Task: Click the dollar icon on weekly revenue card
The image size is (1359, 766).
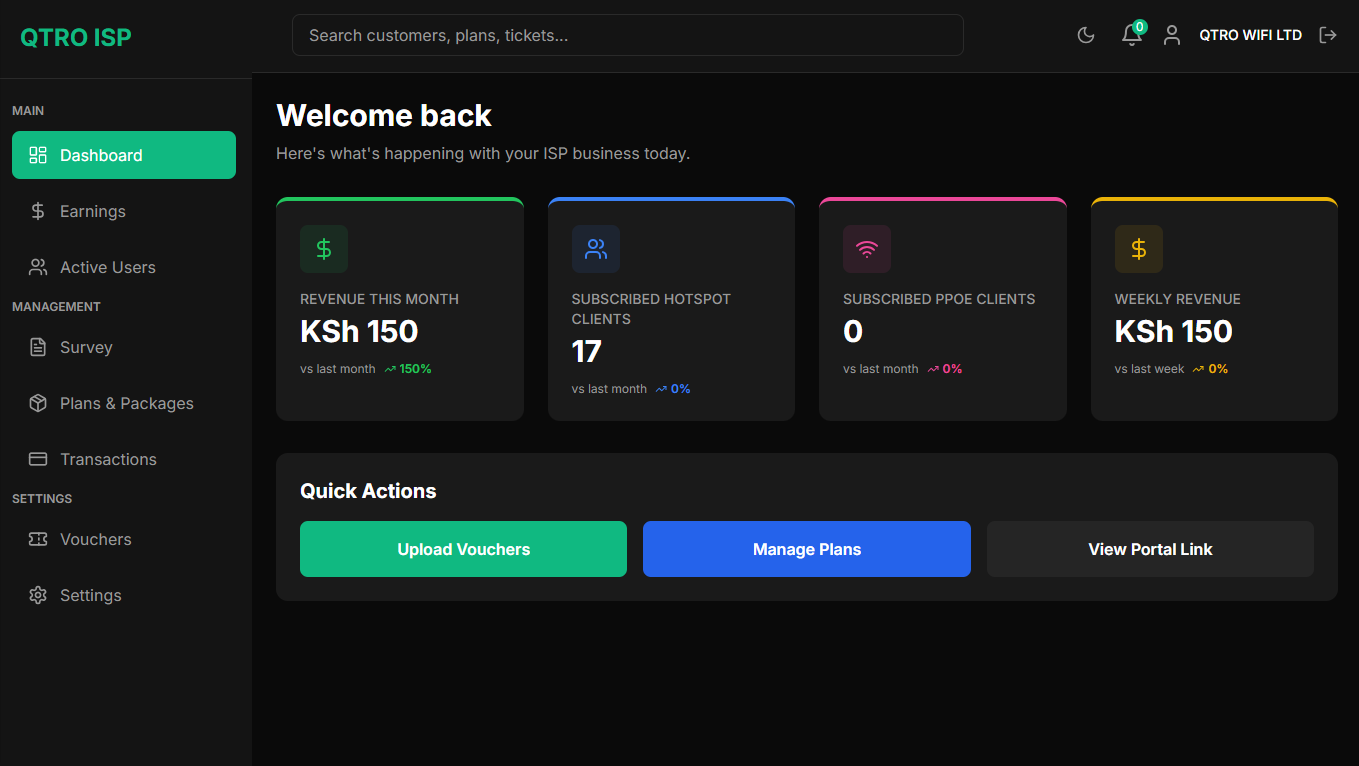Action: pos(1138,249)
